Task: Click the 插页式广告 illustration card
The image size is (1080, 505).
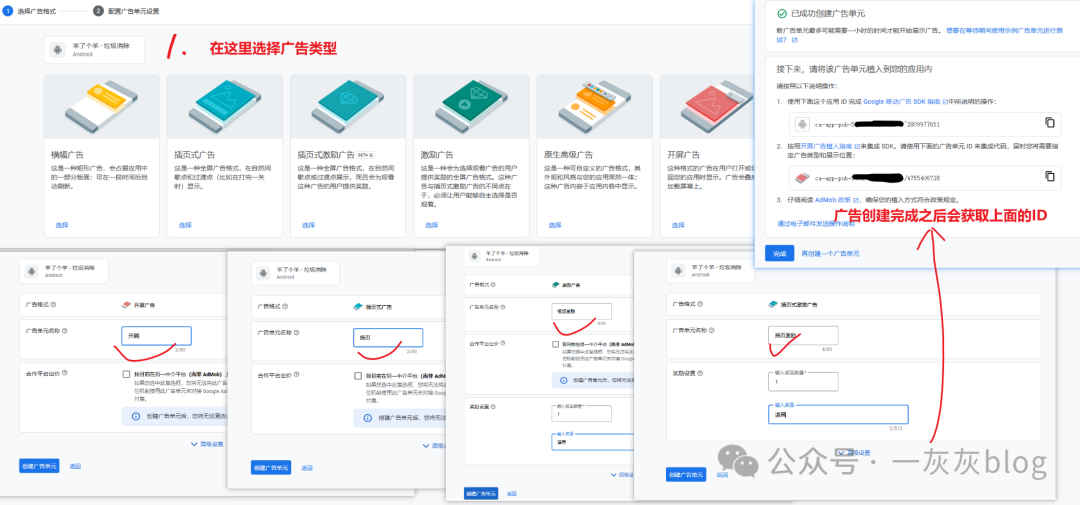Action: [x=225, y=107]
